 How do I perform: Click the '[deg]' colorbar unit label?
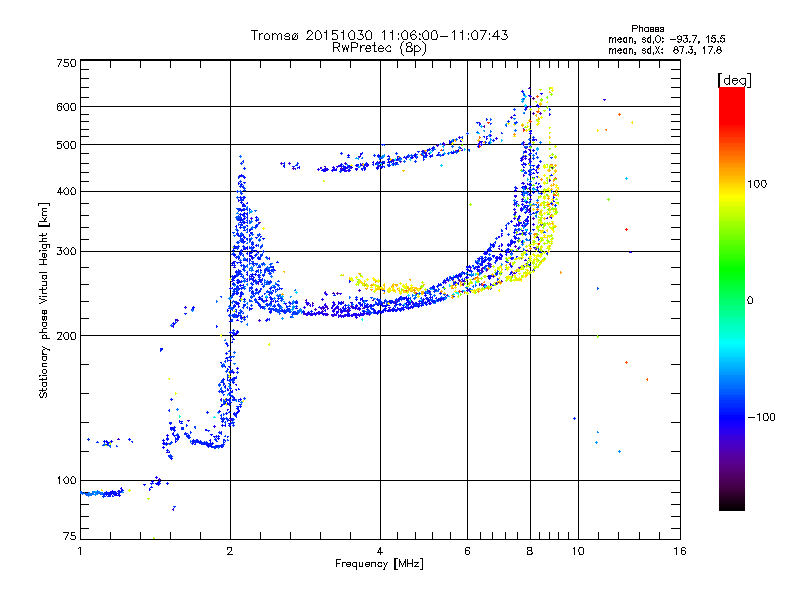point(734,80)
